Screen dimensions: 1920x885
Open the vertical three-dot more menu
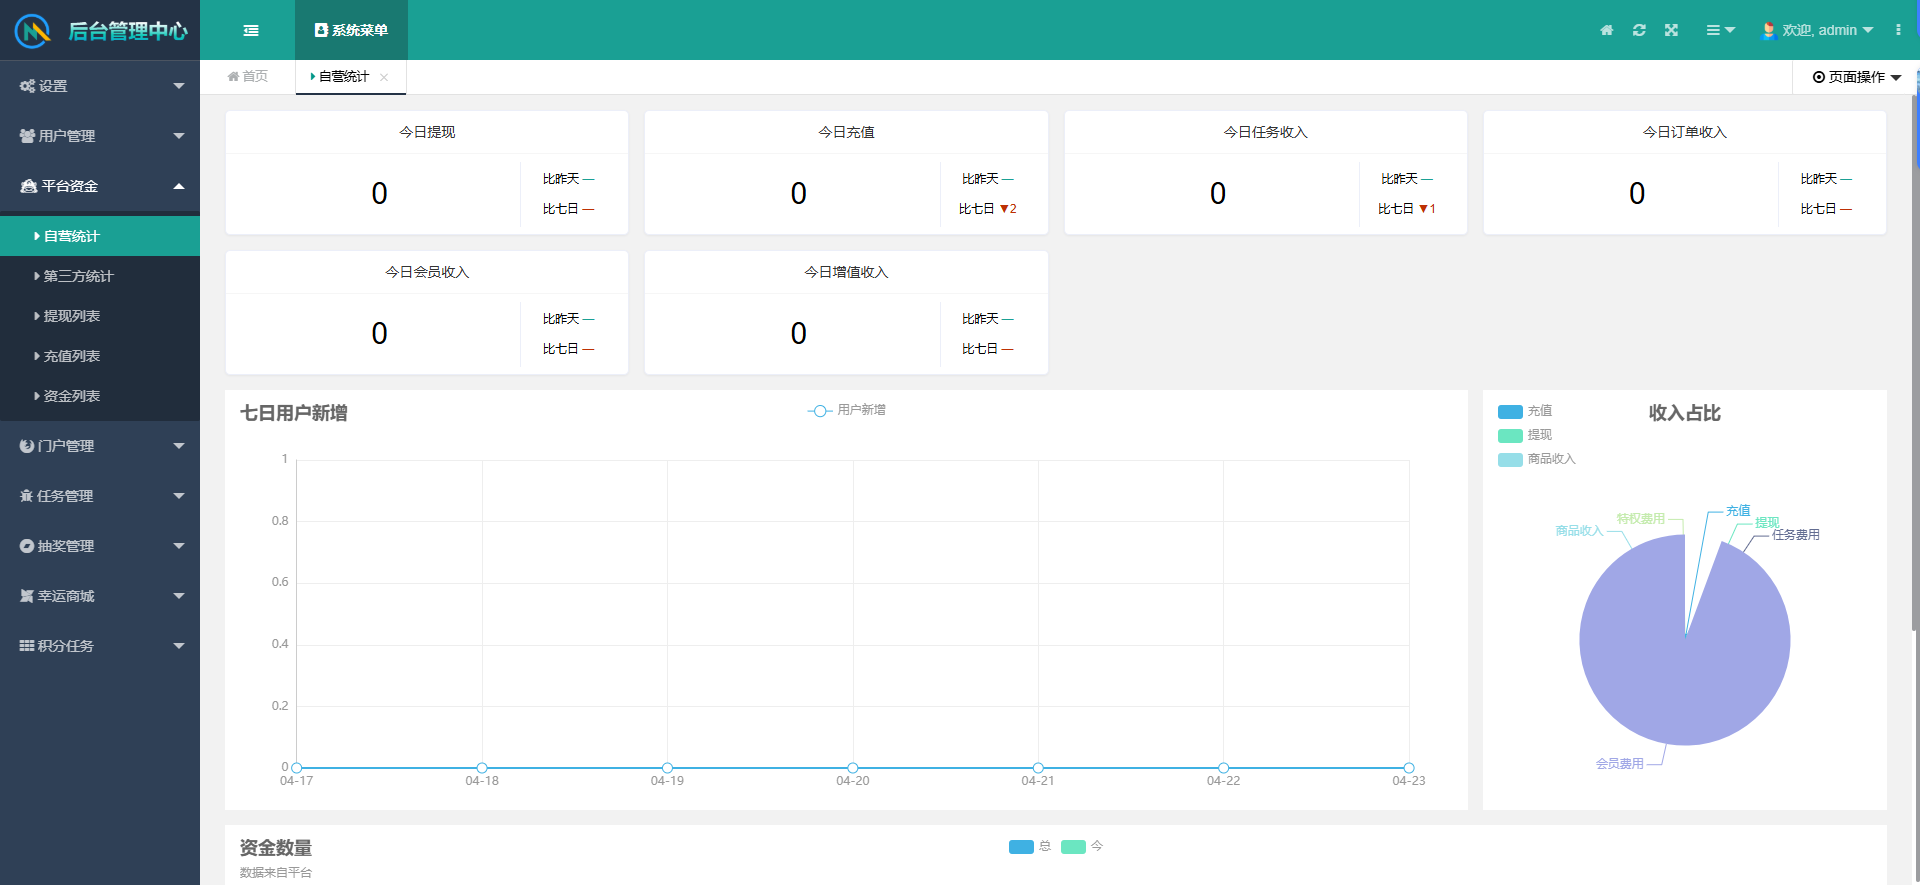[1898, 30]
